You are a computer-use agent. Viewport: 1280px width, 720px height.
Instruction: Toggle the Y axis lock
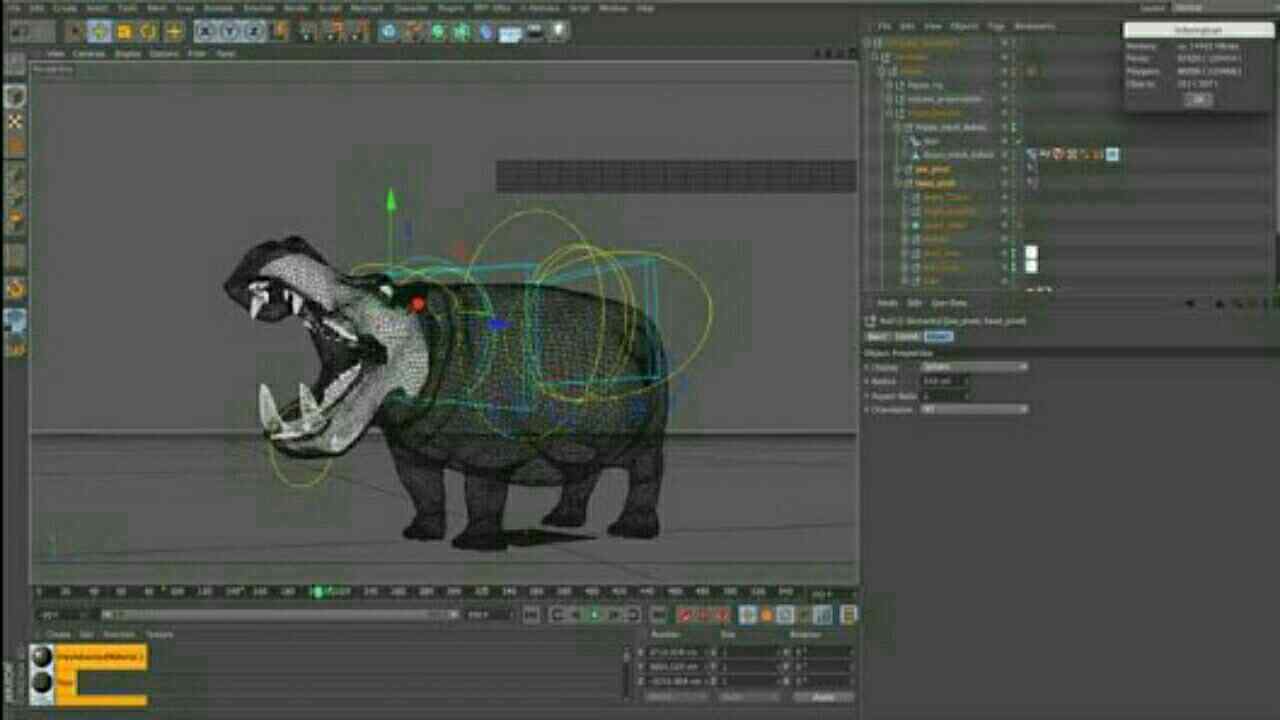(229, 31)
